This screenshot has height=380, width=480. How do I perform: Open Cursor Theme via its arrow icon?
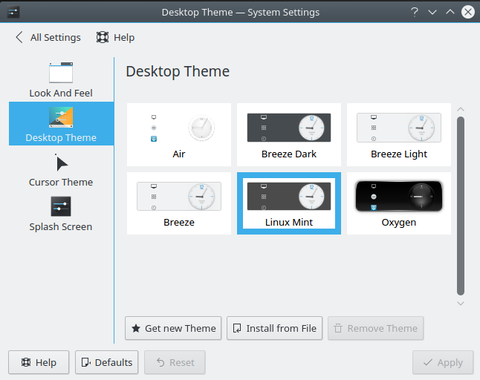pyautogui.click(x=61, y=163)
